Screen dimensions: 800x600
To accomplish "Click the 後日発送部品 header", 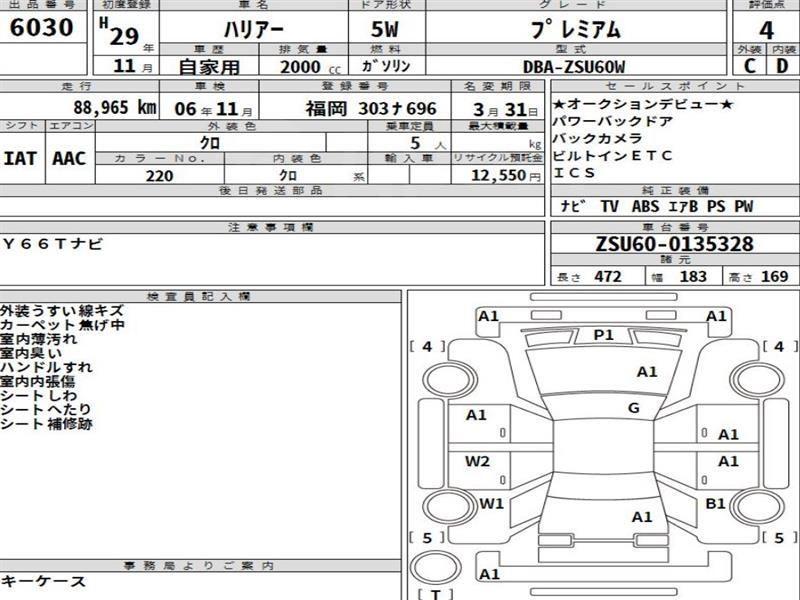I will (x=271, y=191).
